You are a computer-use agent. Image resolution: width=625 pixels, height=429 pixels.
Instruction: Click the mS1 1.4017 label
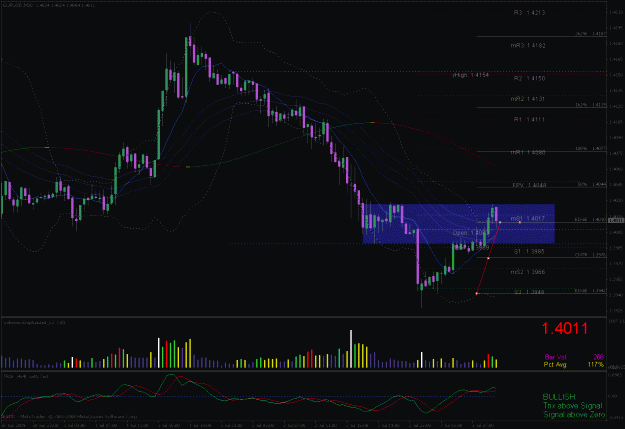tap(528, 218)
